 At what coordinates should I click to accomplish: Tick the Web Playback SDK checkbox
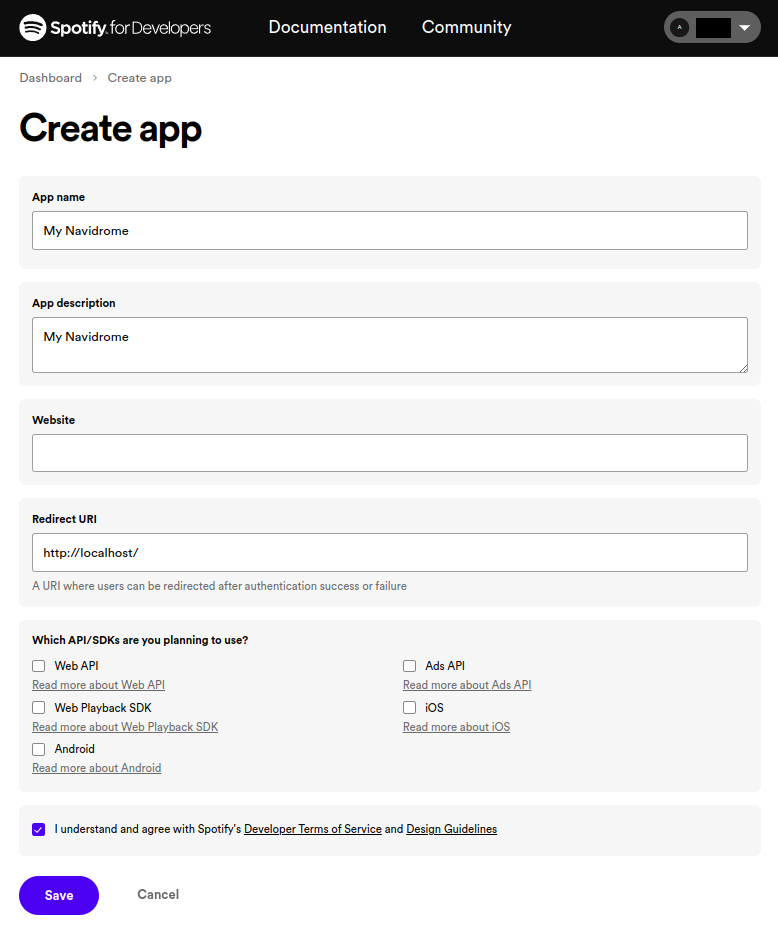[39, 708]
